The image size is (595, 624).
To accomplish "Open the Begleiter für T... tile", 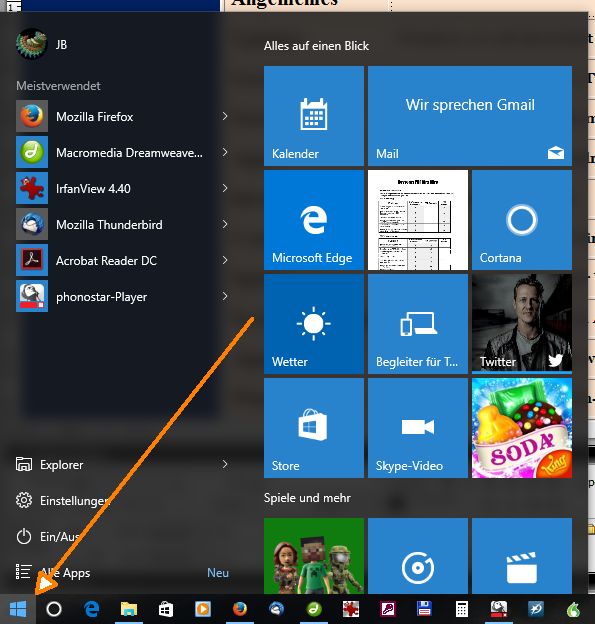I will coord(418,324).
